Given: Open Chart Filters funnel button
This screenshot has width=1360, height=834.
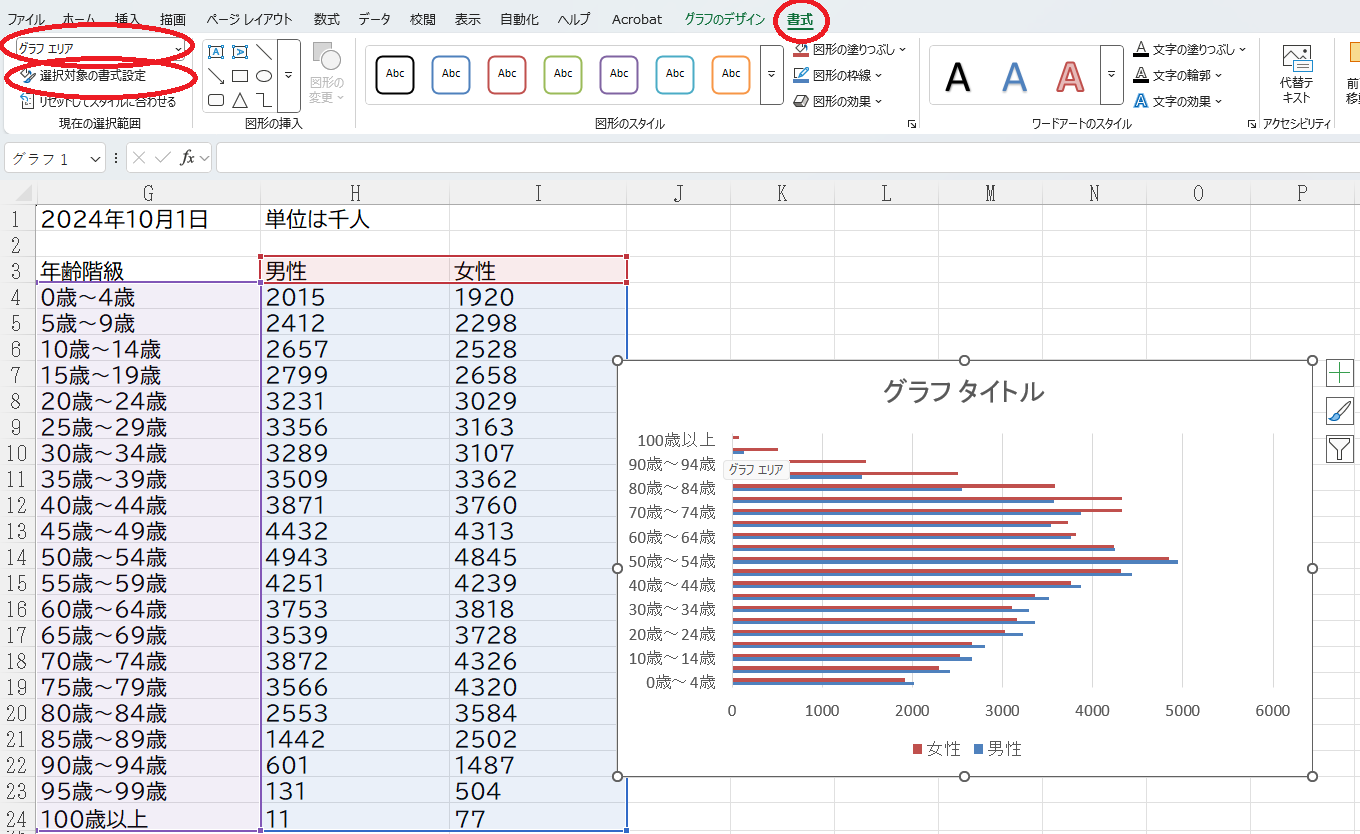Looking at the screenshot, I should coord(1340,449).
